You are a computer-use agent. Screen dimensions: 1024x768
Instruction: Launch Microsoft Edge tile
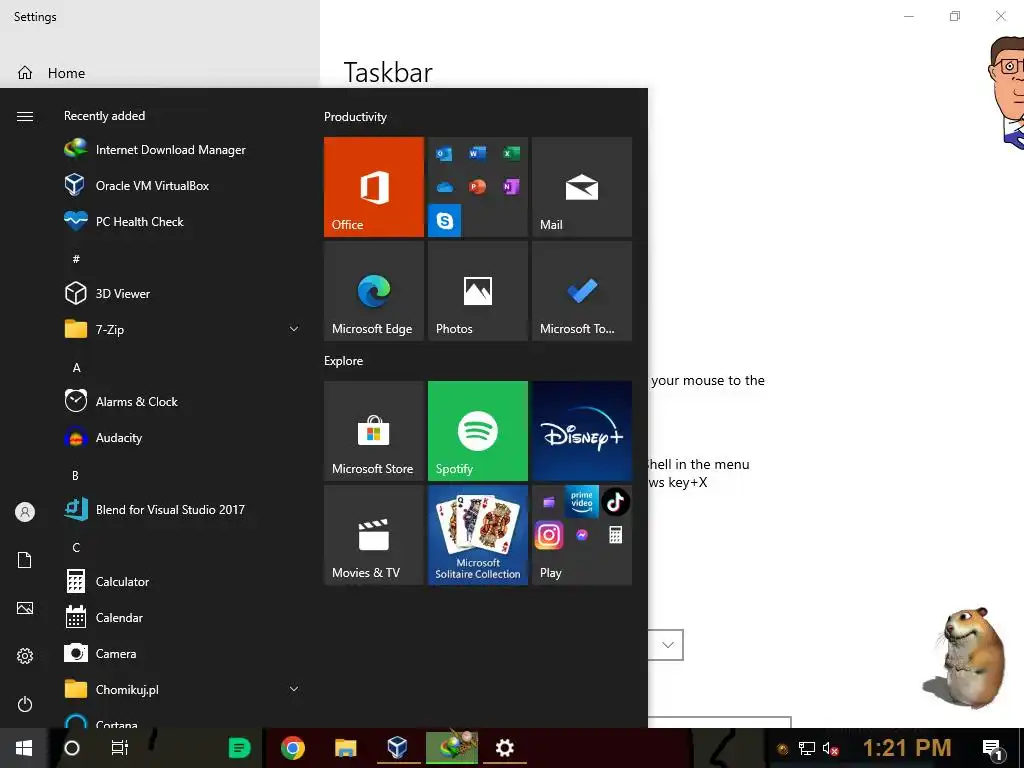coord(374,291)
